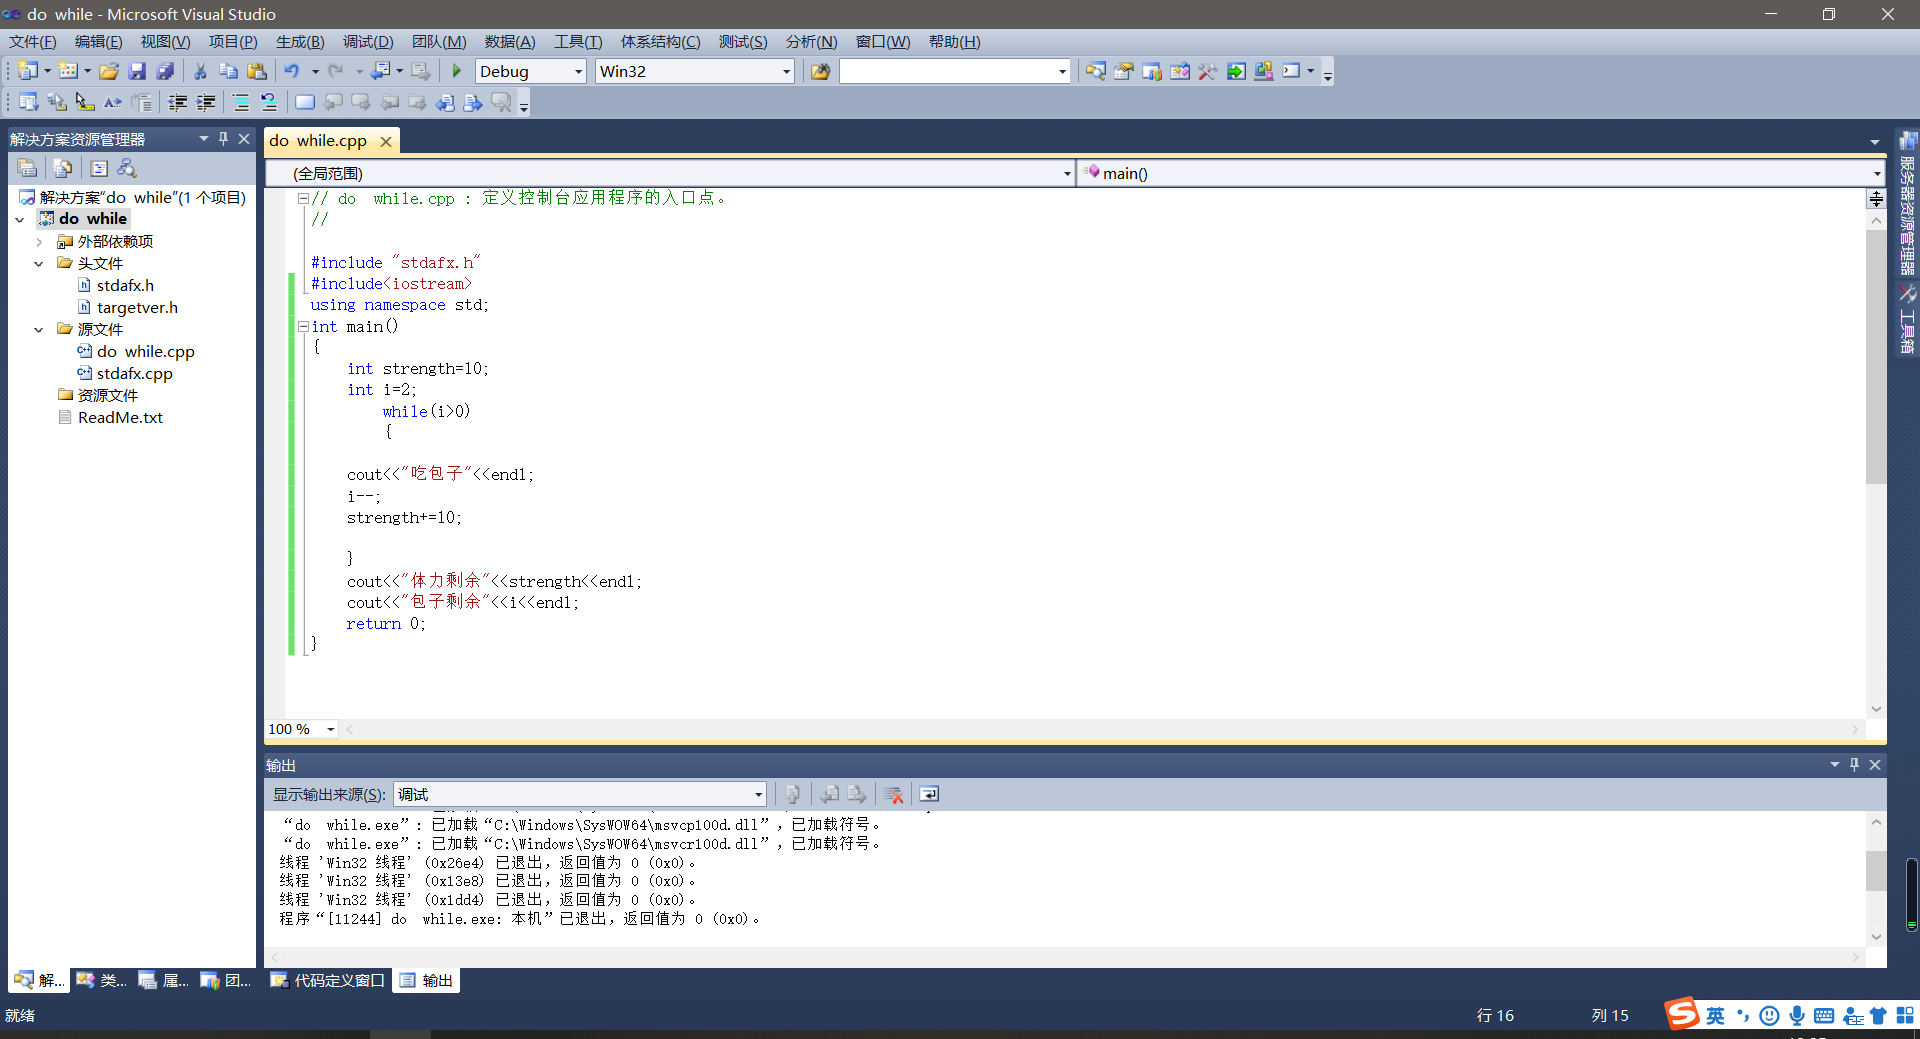Toggle bookmark on current line icon
The width and height of the screenshot is (1920, 1039).
[x=305, y=102]
